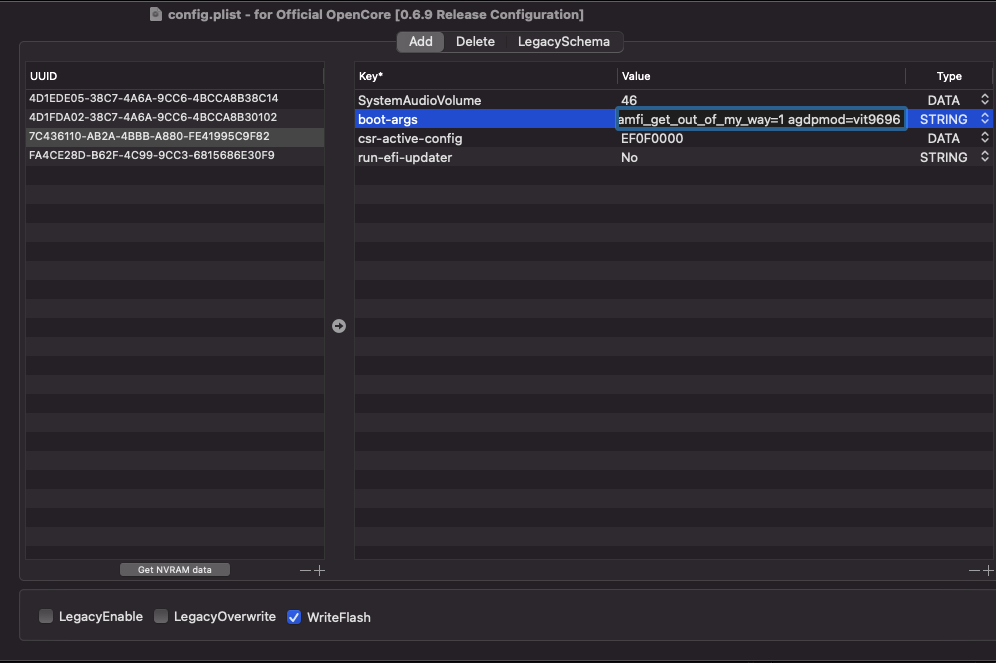Open type dropdown for SystemAudioVolume row
This screenshot has height=663, width=996.
click(985, 100)
